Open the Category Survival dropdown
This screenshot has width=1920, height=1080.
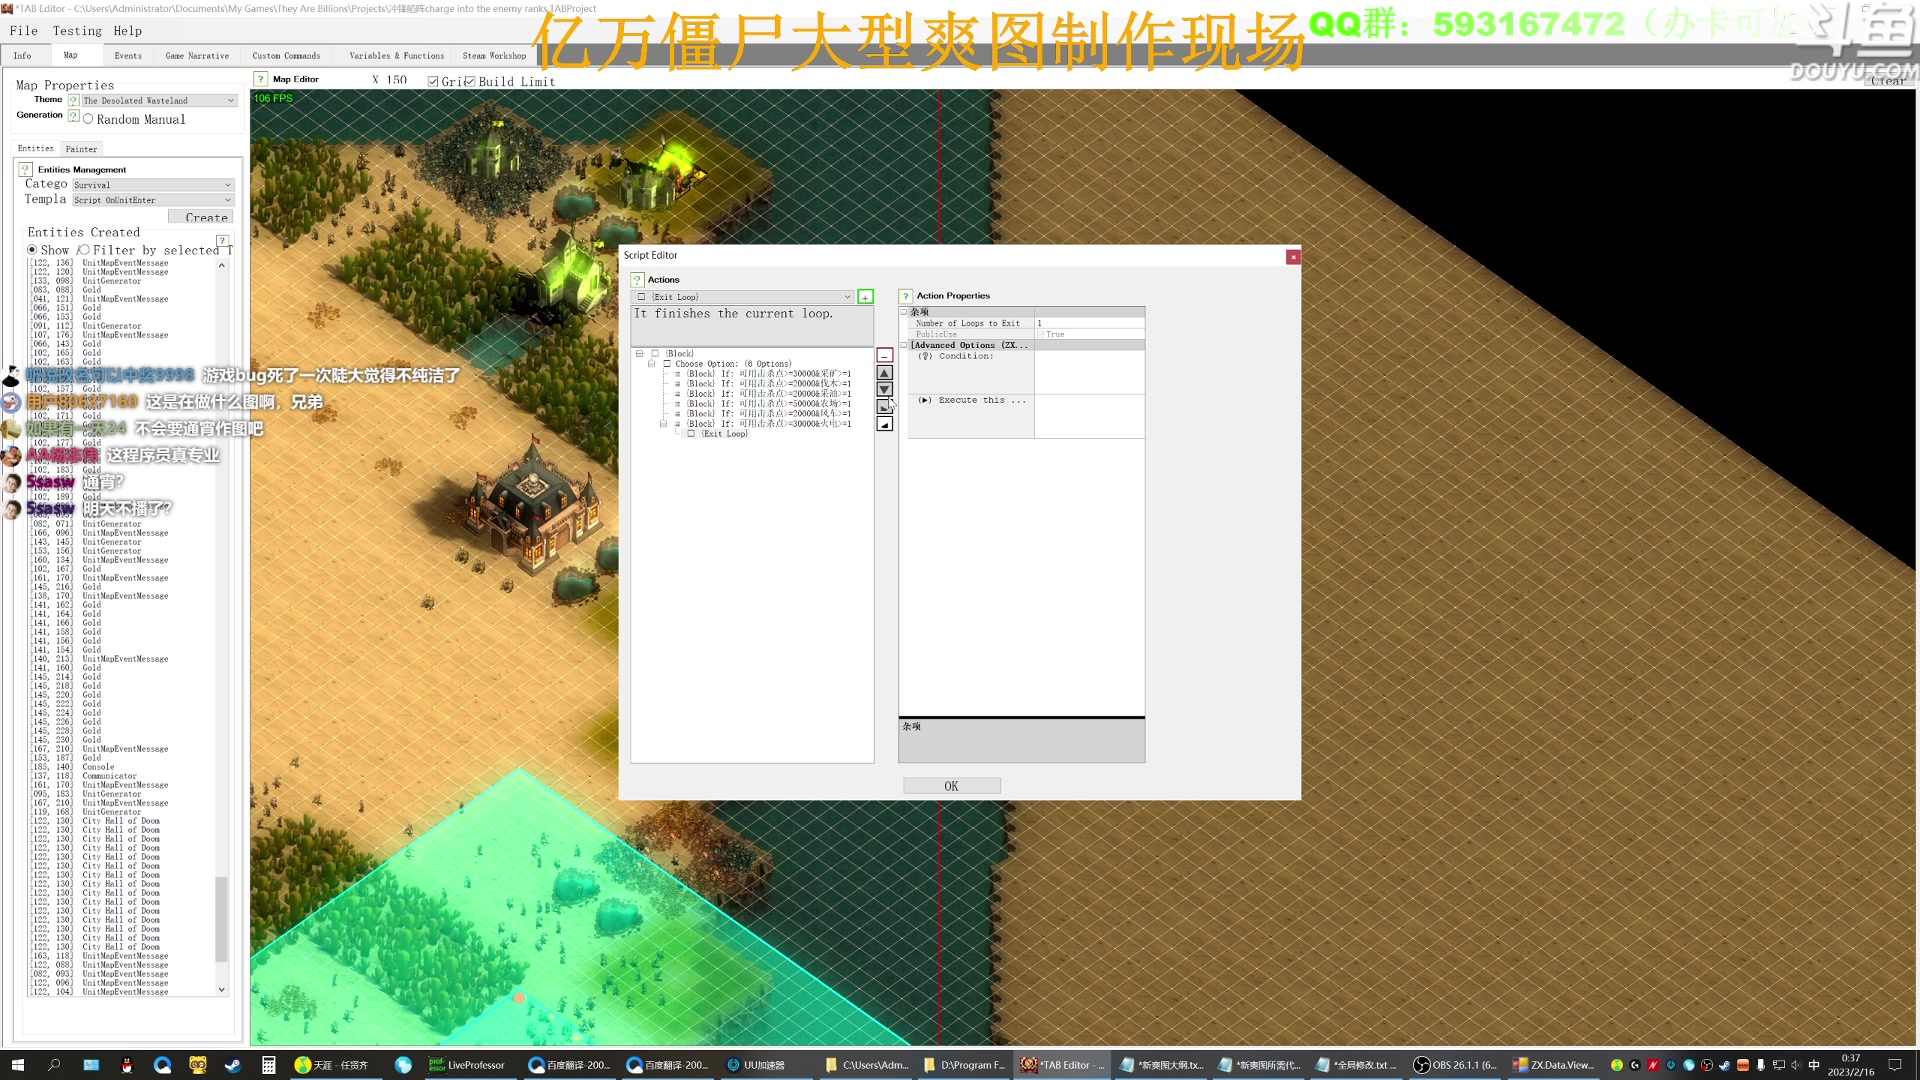point(153,185)
